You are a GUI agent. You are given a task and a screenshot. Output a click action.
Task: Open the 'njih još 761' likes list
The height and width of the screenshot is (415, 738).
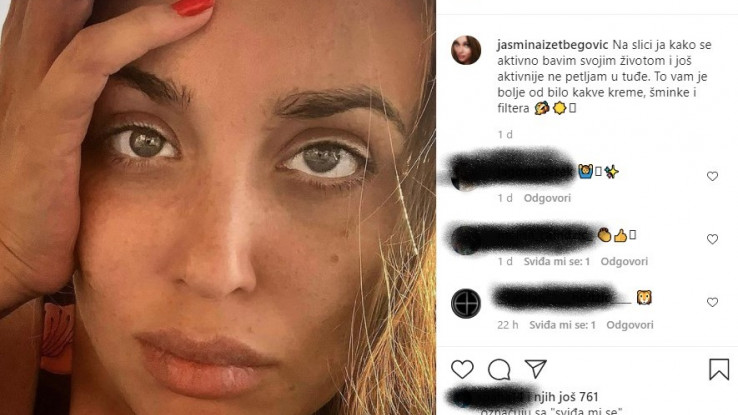coord(566,397)
